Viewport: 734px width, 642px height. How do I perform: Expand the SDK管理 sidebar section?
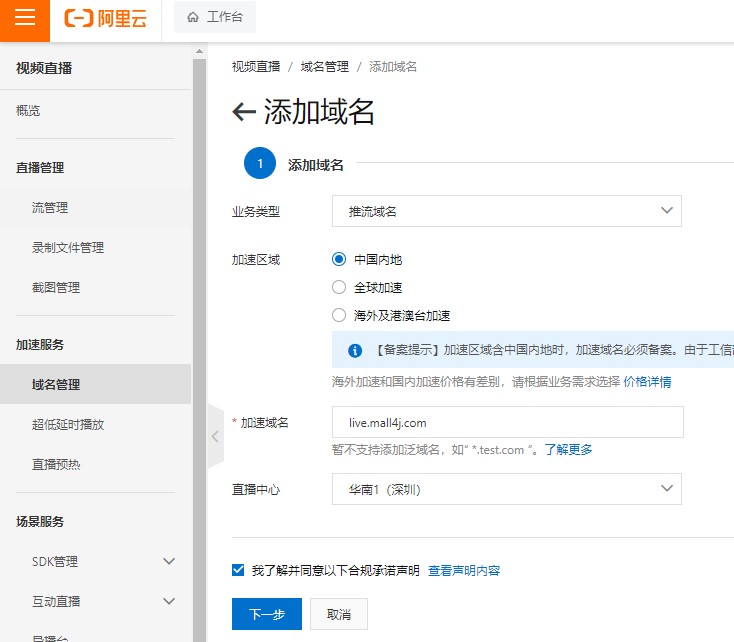point(169,562)
